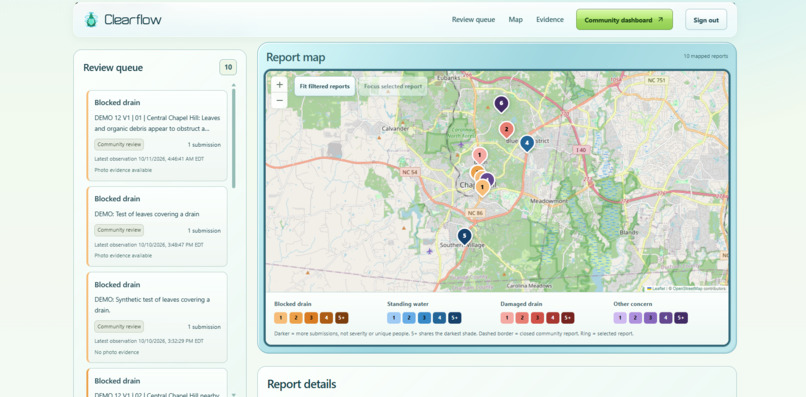Click the review queue count badge 10
Screen dimensions: 806x397
point(228,67)
